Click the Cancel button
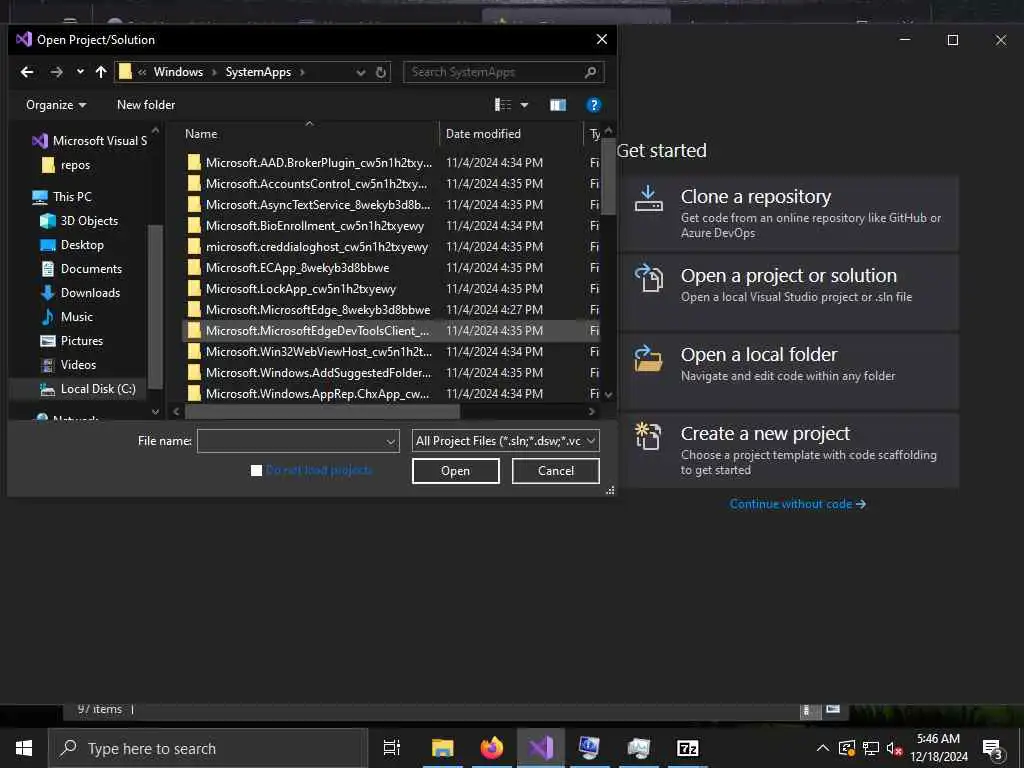This screenshot has height=768, width=1024. point(555,471)
